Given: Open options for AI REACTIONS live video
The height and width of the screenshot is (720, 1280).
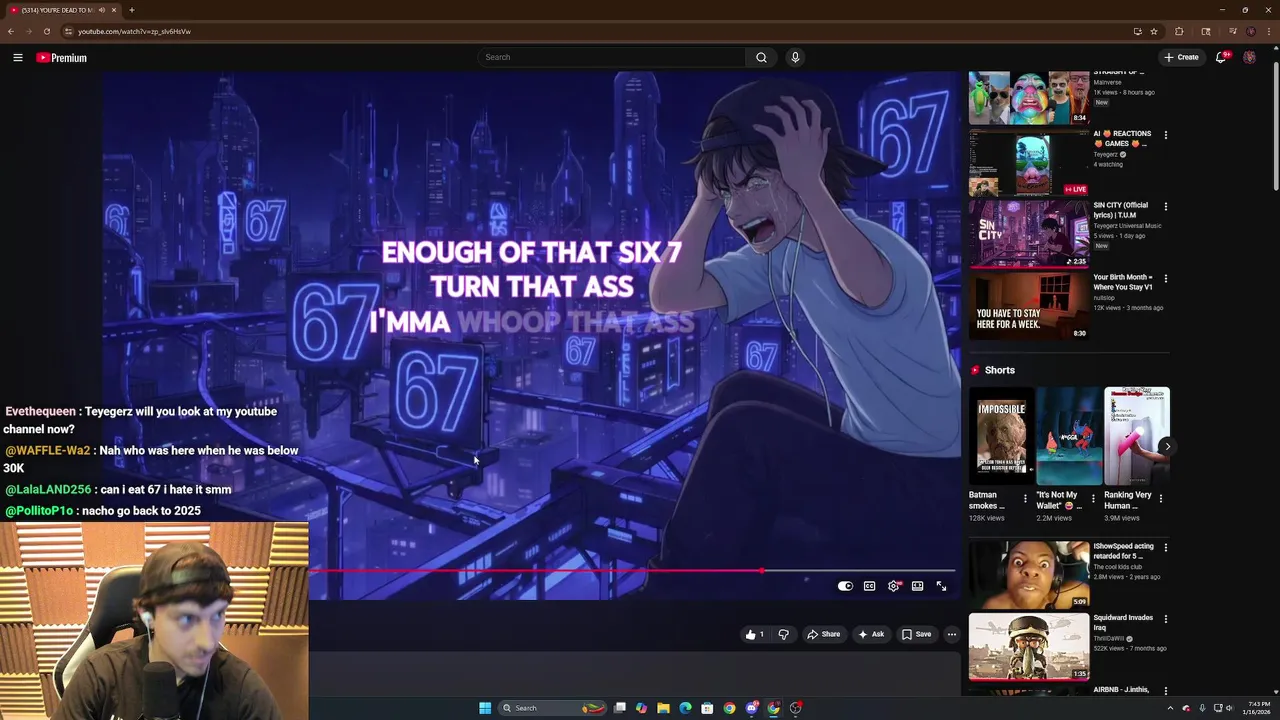Looking at the screenshot, I should 1165,134.
